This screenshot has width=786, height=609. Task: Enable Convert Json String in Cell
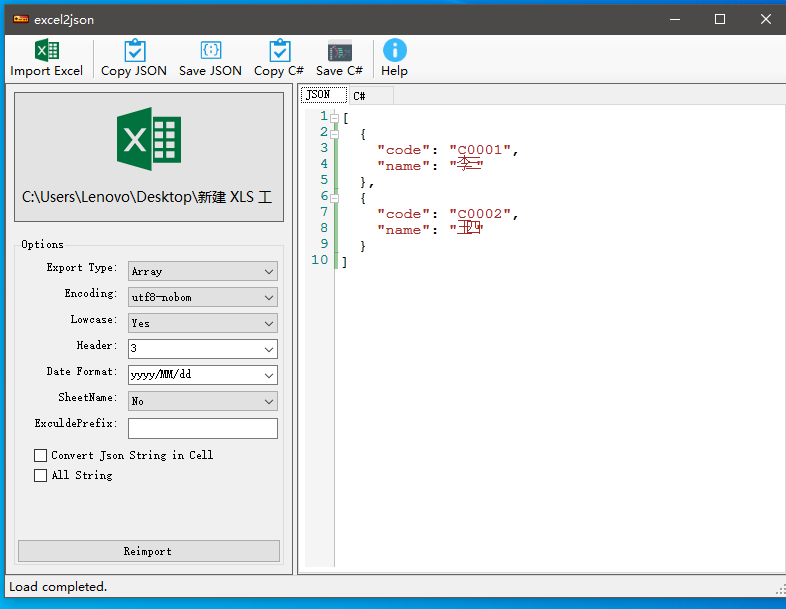[41, 455]
